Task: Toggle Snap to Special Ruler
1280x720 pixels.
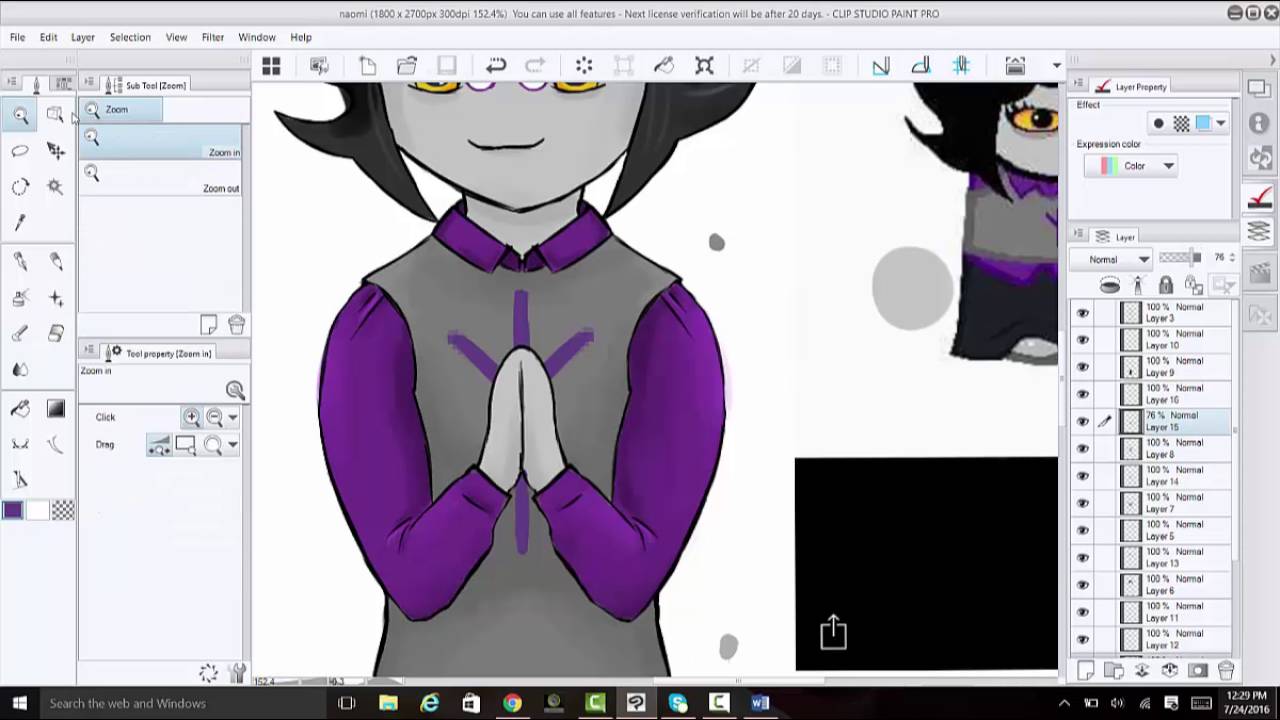Action: coord(921,66)
